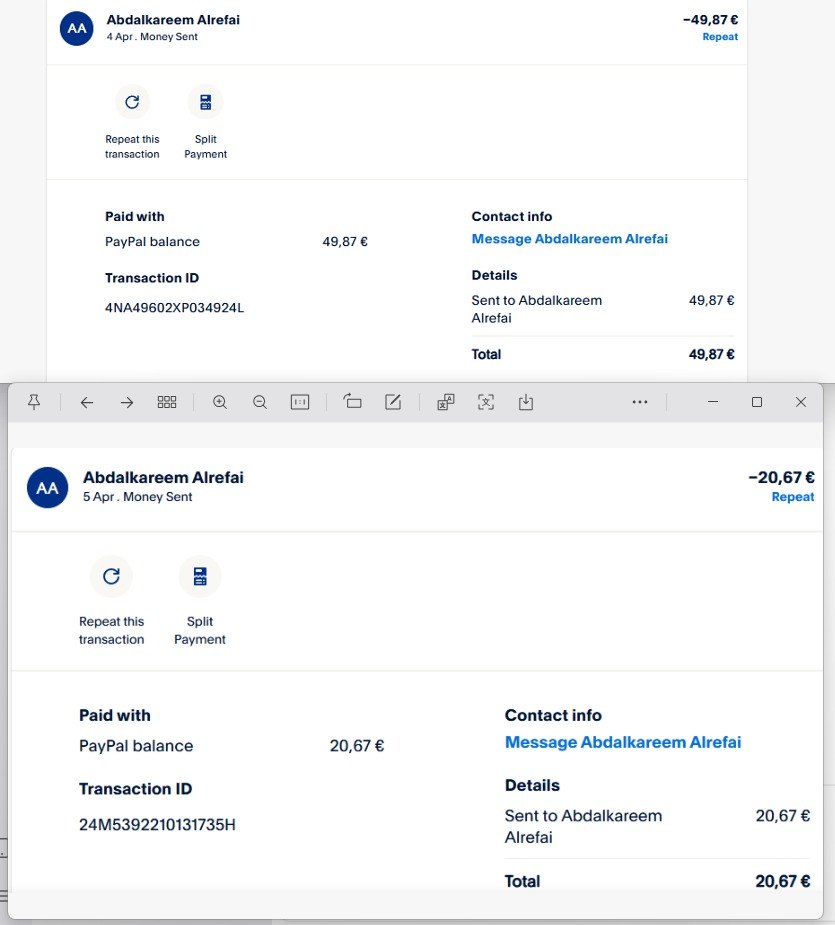Click Repeat link under −20,67 € amount
The width and height of the screenshot is (835, 925).
(792, 497)
